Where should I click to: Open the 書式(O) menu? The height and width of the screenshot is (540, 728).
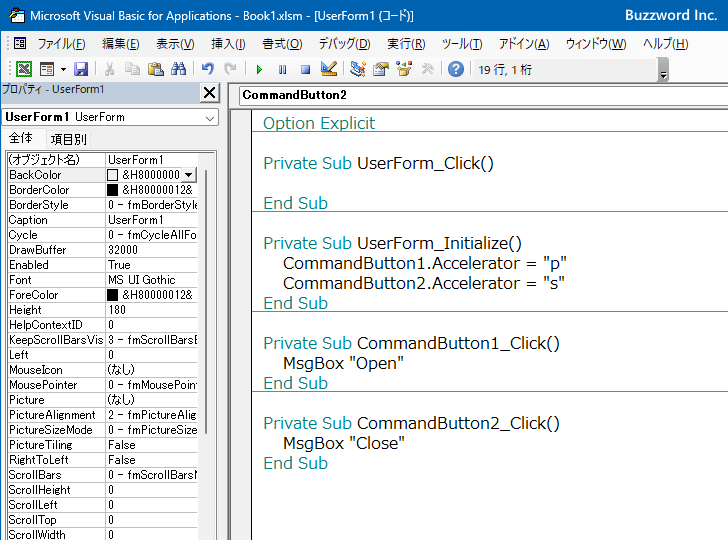[x=282, y=44]
